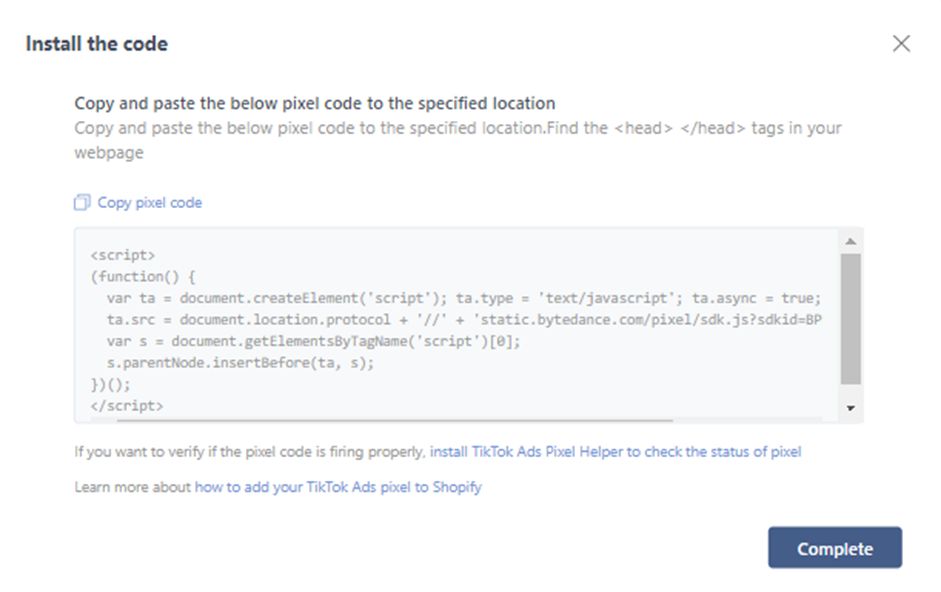Click the copy icon beside Copy pixel code

coord(82,203)
